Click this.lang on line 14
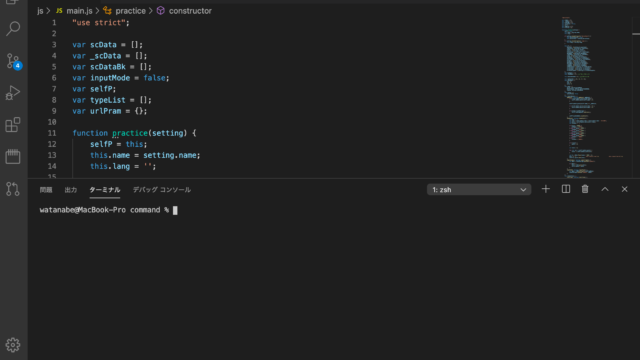640x360 pixels. coord(110,166)
